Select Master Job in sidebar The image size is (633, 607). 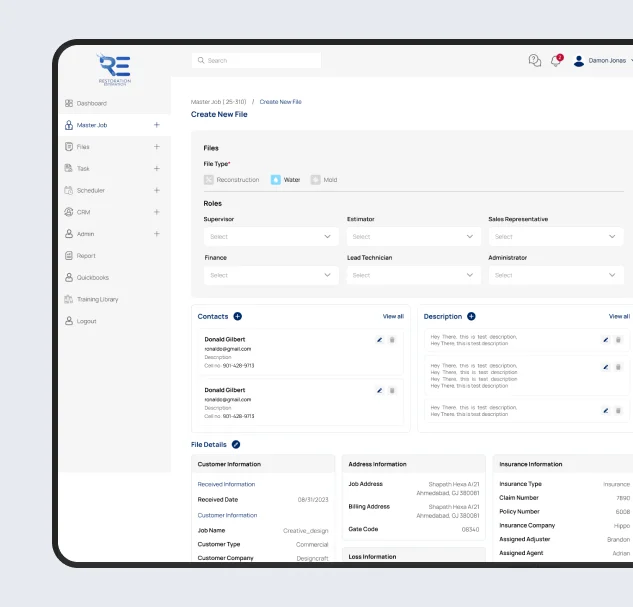click(x=92, y=125)
